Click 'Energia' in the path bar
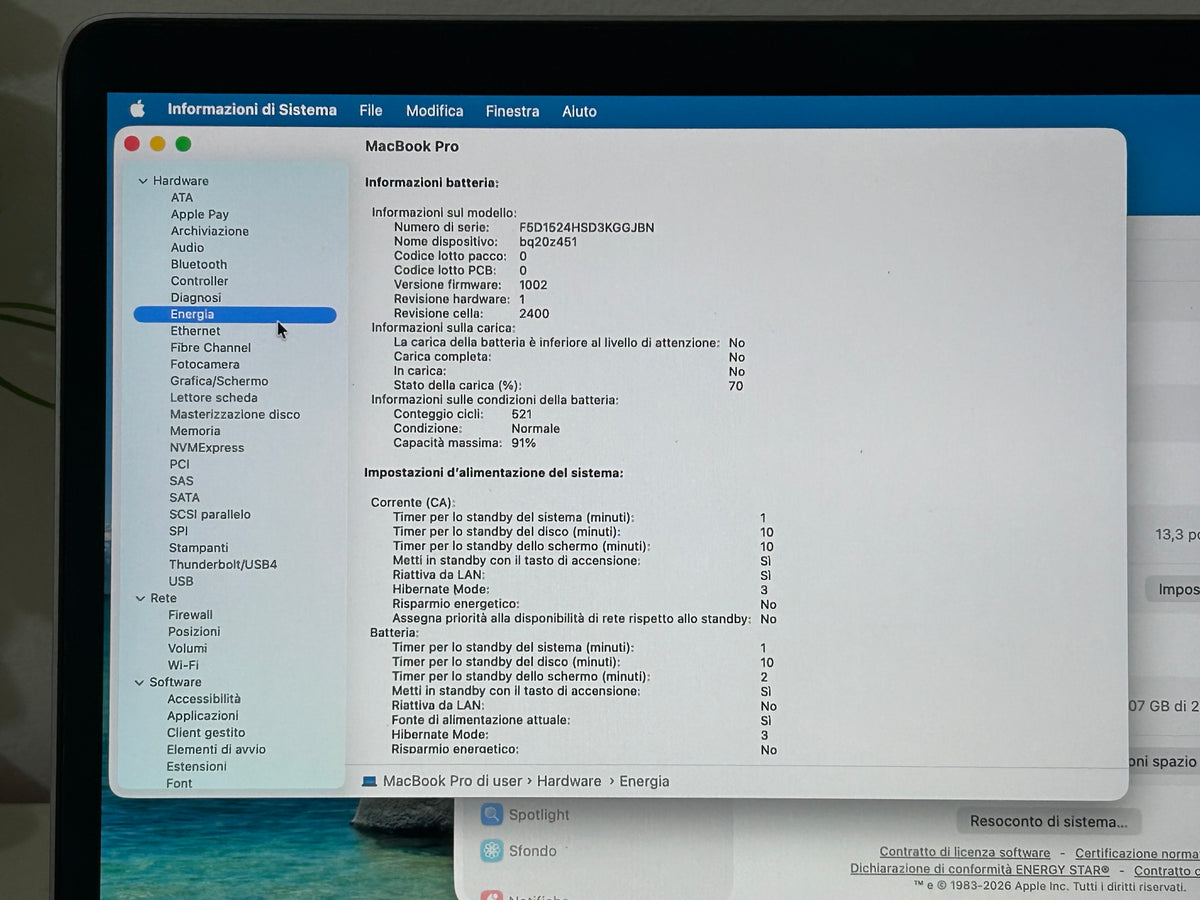The height and width of the screenshot is (900, 1200). [644, 782]
